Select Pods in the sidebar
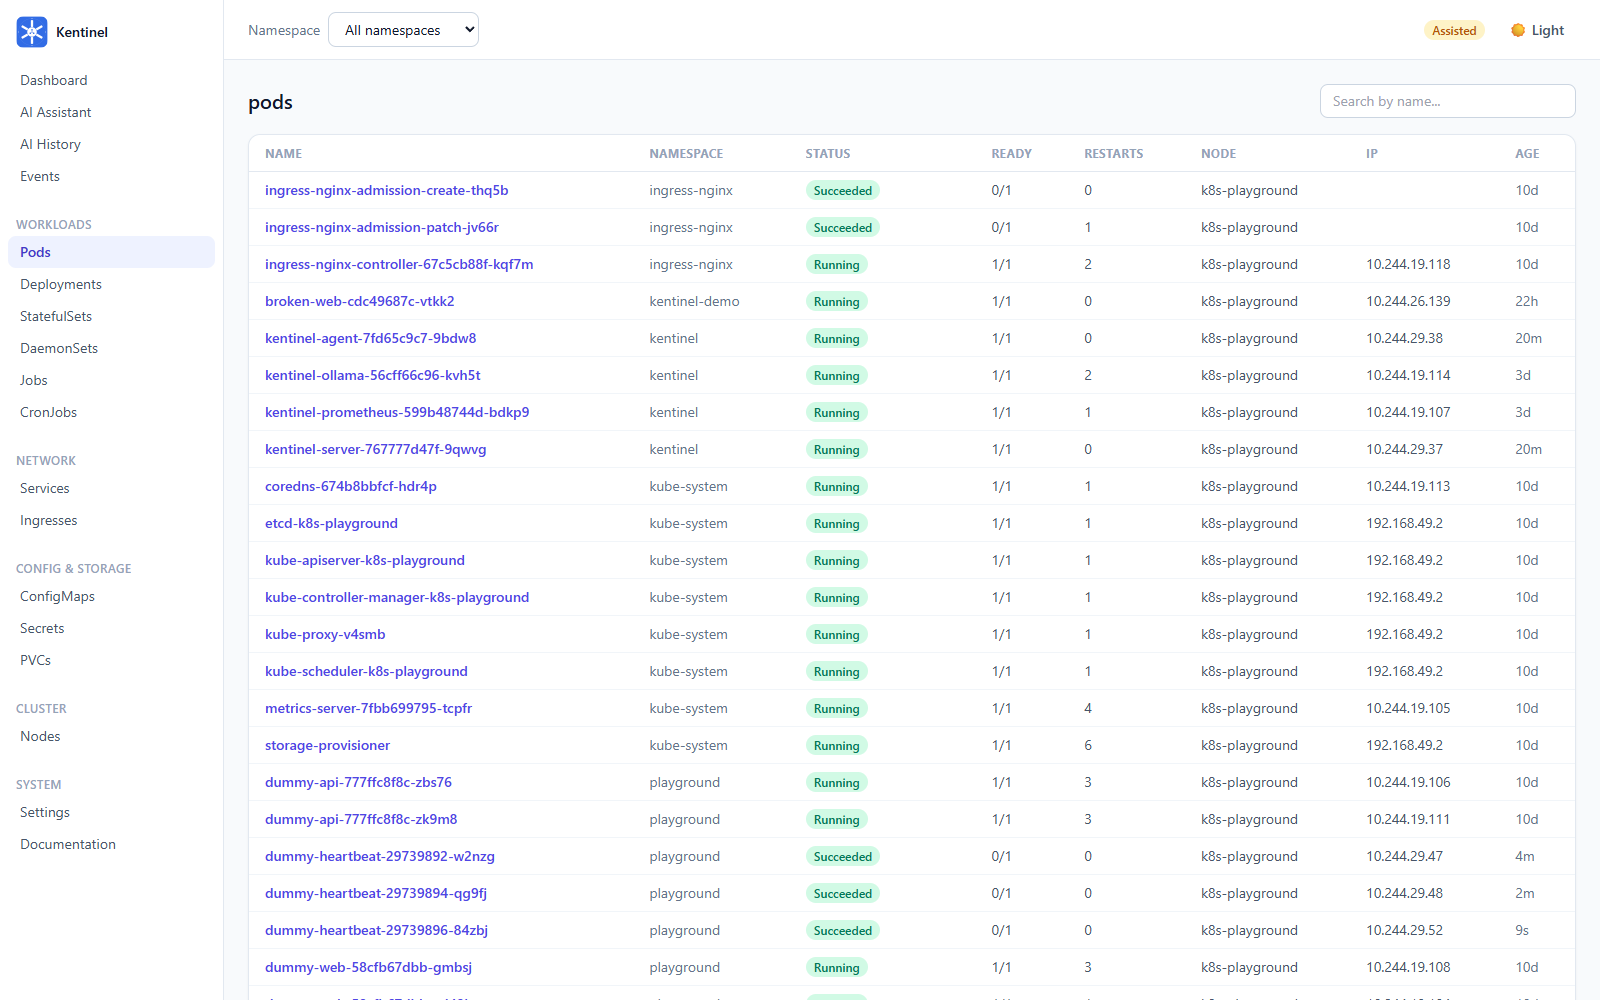 (x=111, y=252)
